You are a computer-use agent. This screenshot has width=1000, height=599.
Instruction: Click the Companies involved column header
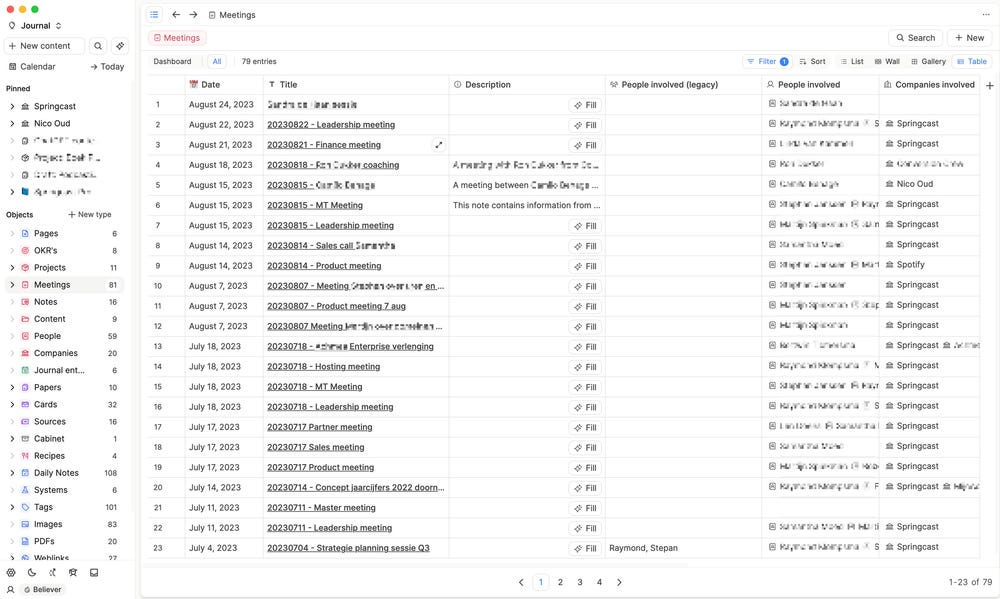(930, 85)
